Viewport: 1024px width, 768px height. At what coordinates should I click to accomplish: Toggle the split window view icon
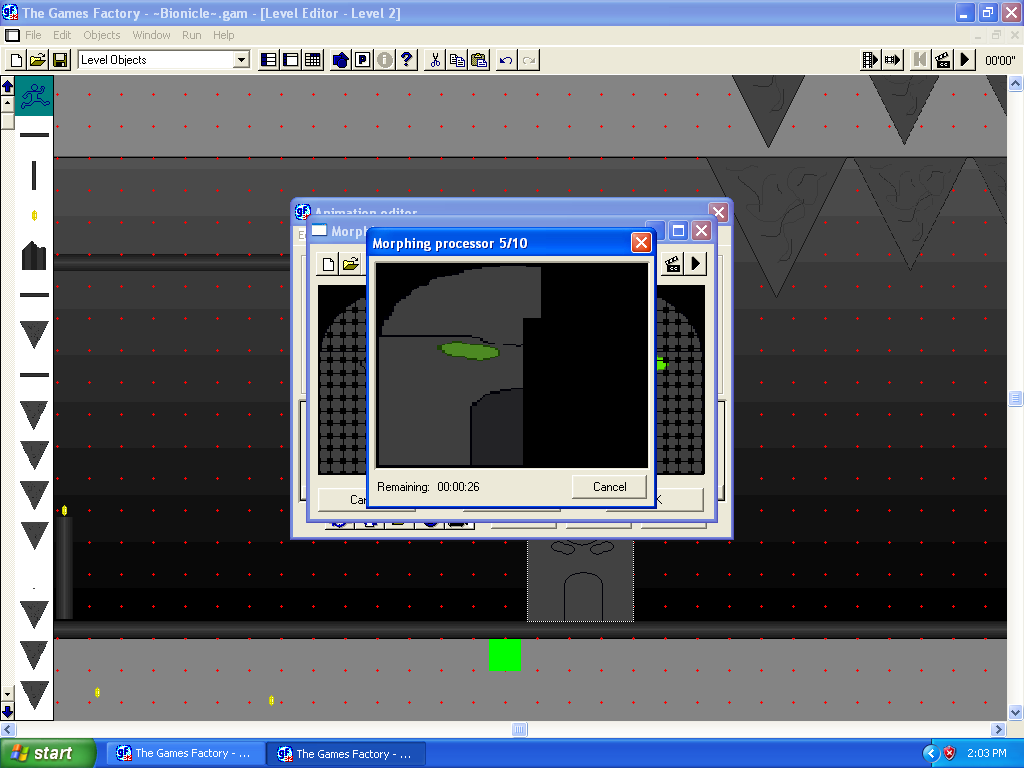tap(289, 60)
